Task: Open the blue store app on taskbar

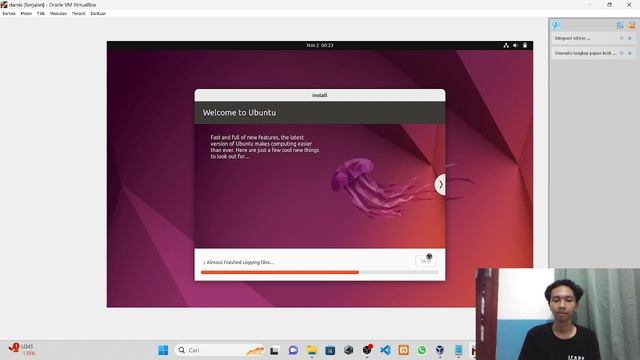Action: coord(330,350)
